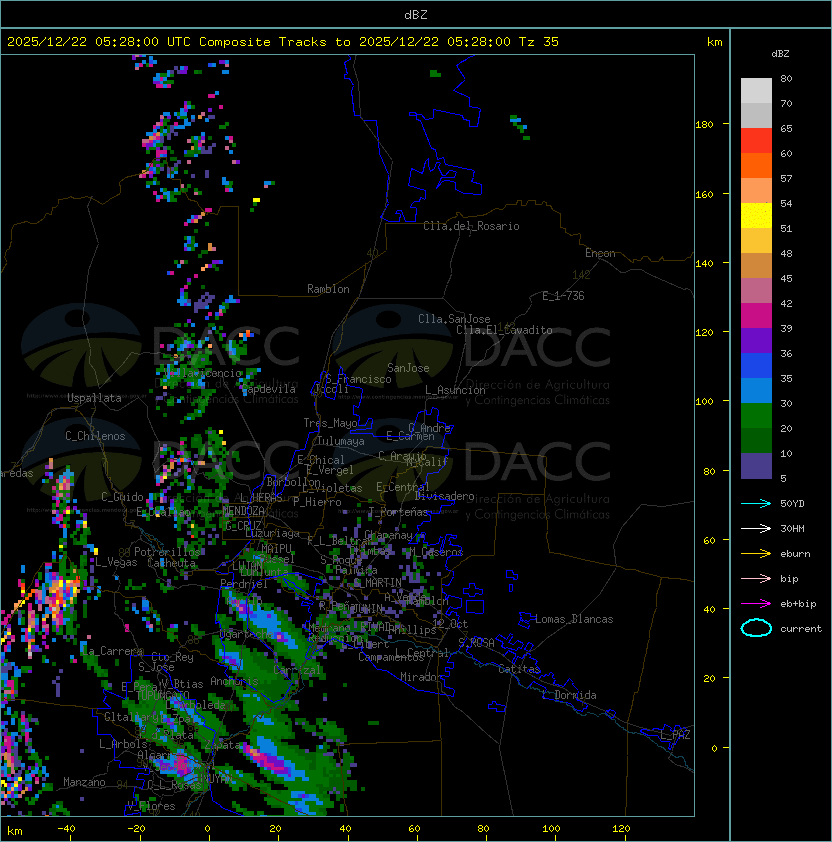Image resolution: width=832 pixels, height=842 pixels.
Task: Click the white 30HM arrow in legend
Action: pos(756,529)
